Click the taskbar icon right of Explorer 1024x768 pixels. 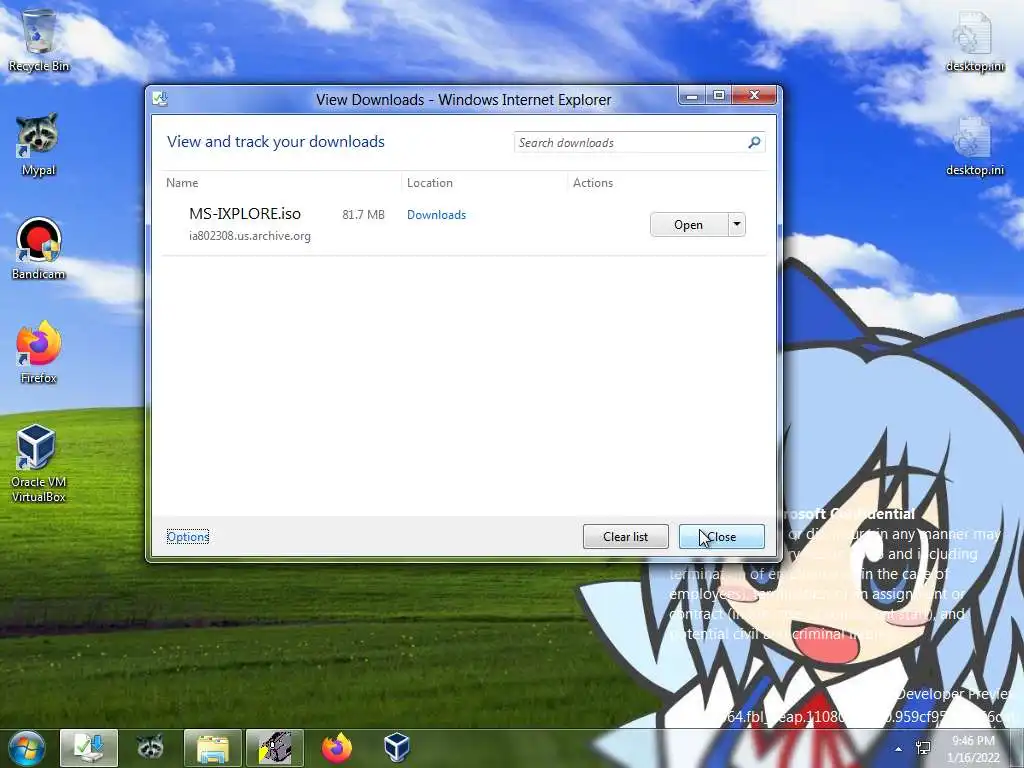coord(275,748)
